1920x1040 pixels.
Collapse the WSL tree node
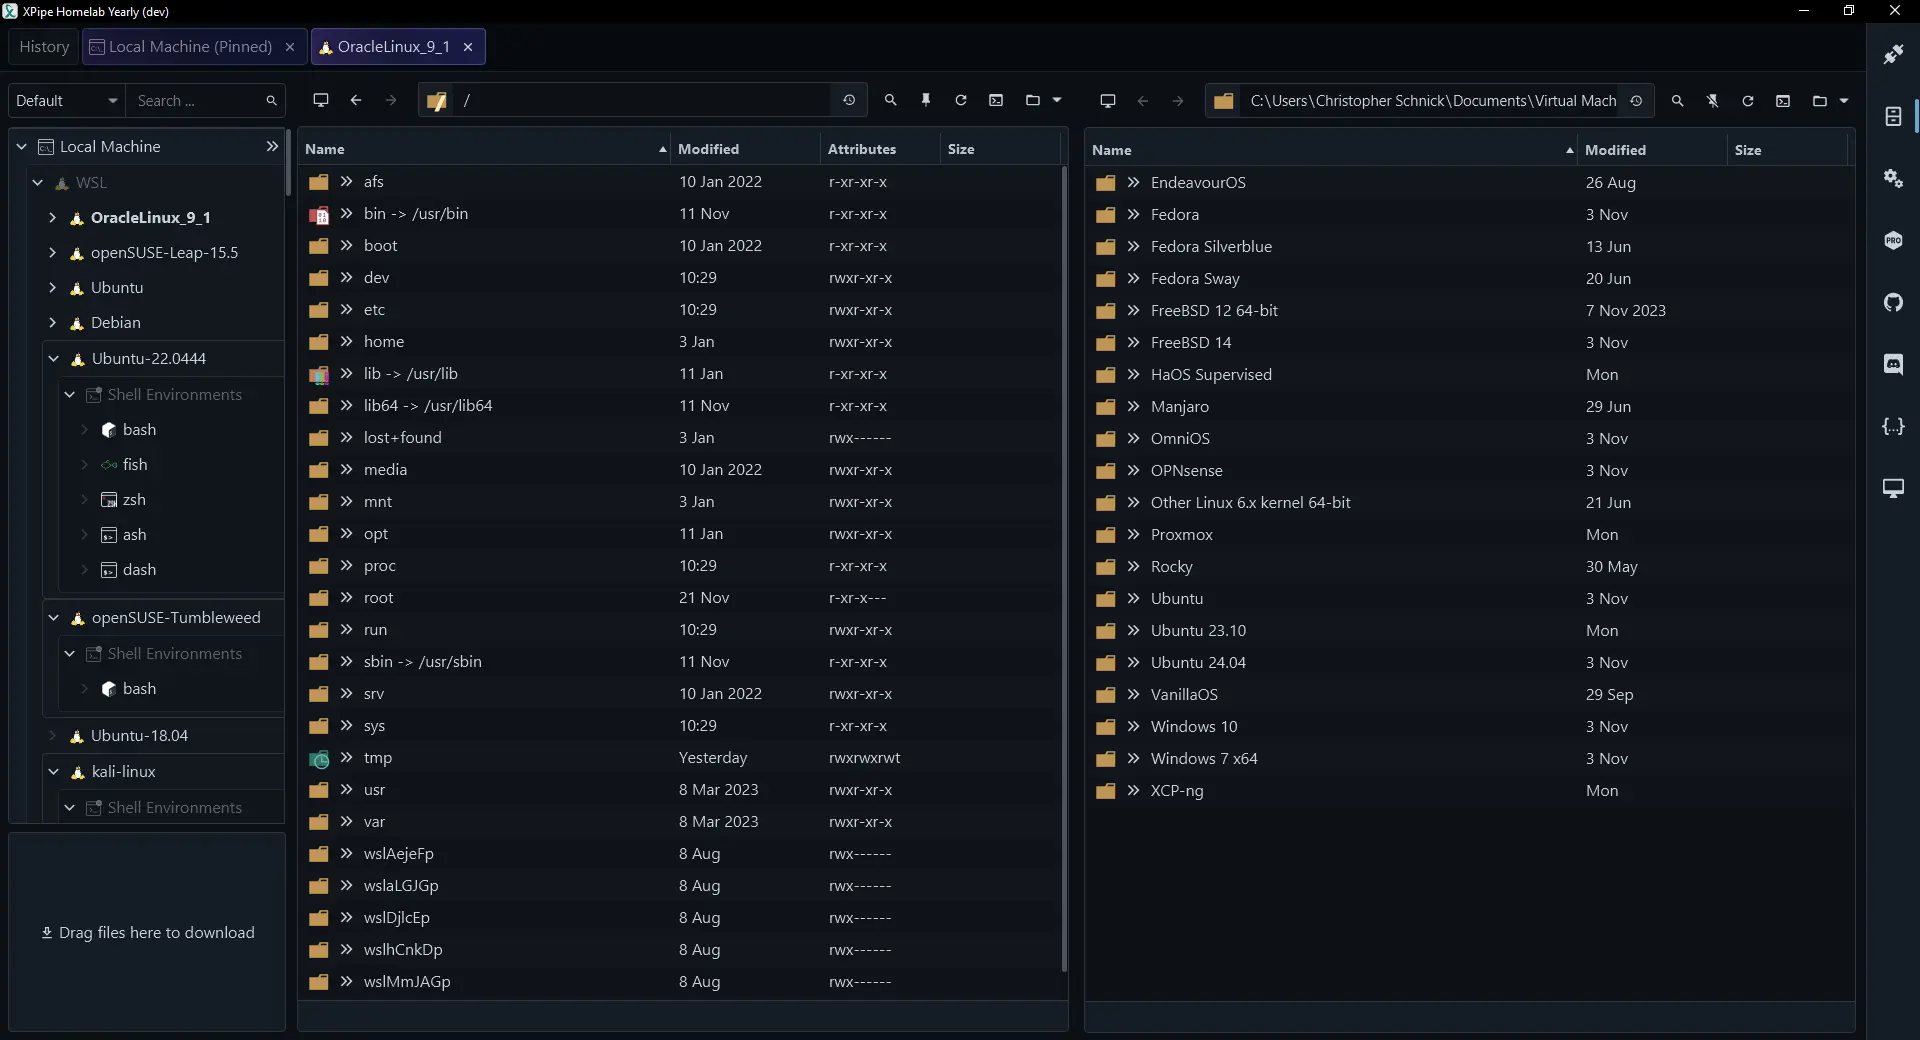[x=38, y=182]
